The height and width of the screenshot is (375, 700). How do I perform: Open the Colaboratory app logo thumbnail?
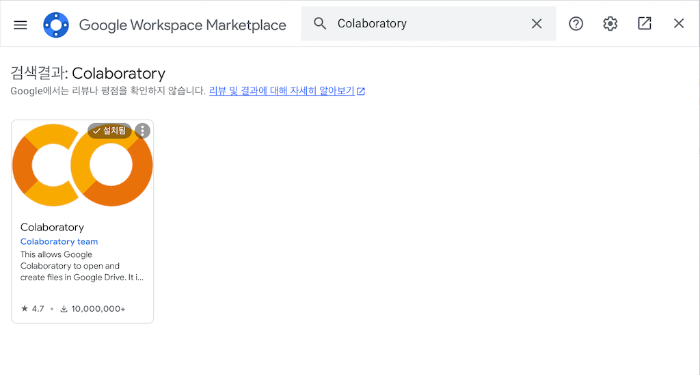pos(83,166)
